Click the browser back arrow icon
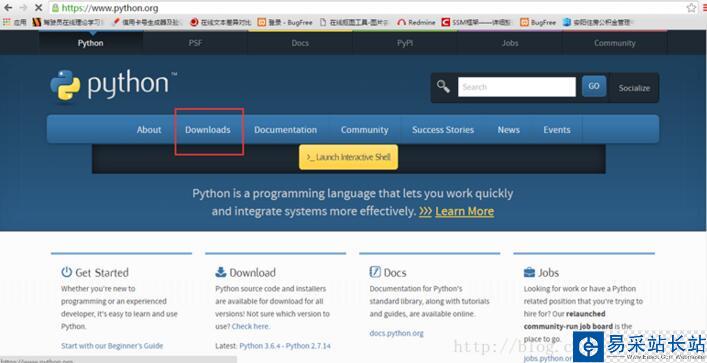Viewport: 707px width, 363px height. pos(8,8)
